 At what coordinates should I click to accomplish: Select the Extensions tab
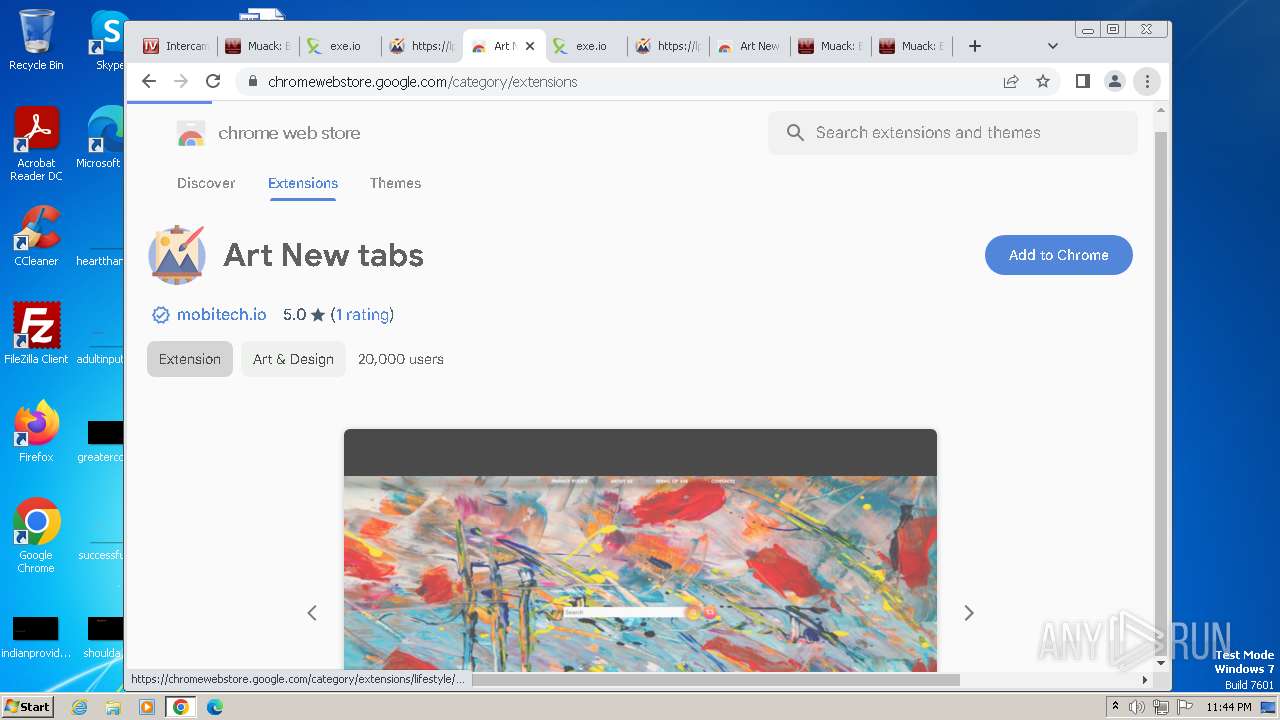(x=303, y=183)
